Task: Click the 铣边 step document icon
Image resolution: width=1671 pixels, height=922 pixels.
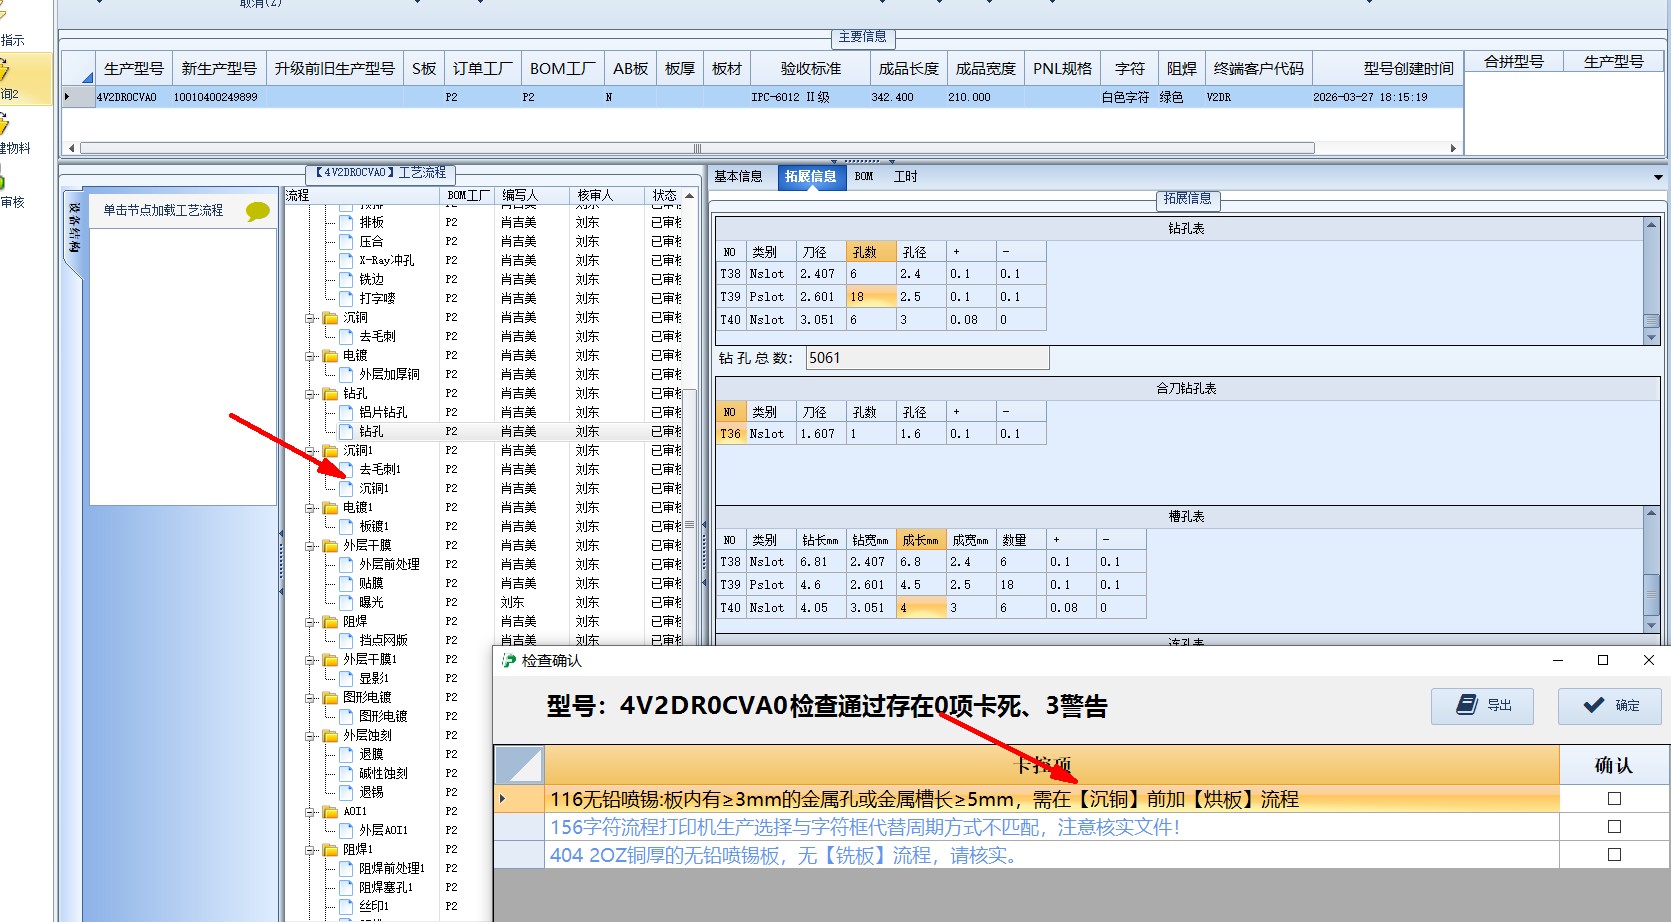Action: [x=346, y=280]
